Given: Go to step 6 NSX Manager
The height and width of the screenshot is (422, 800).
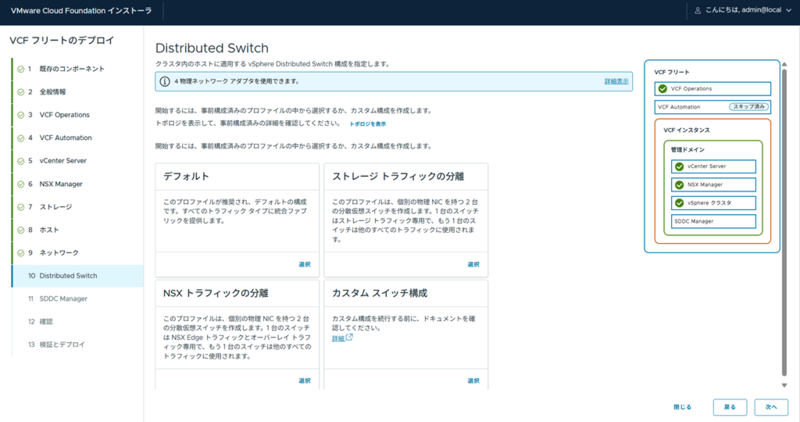Looking at the screenshot, I should pos(61,184).
